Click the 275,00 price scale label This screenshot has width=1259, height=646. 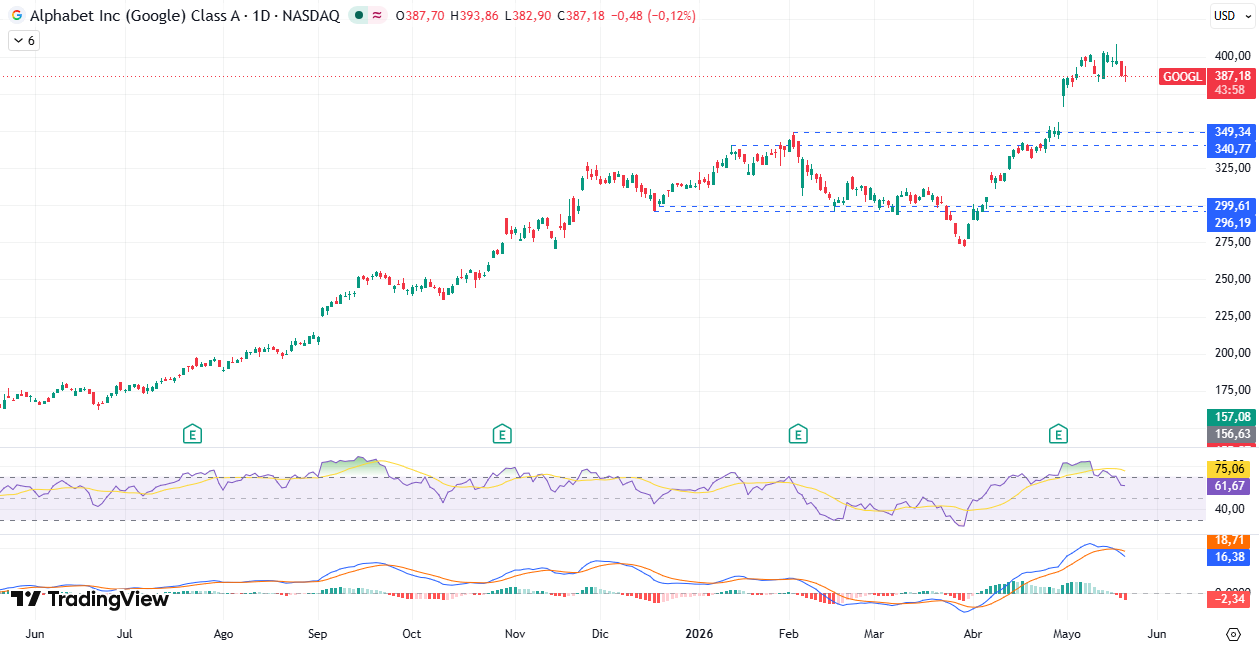click(1233, 241)
